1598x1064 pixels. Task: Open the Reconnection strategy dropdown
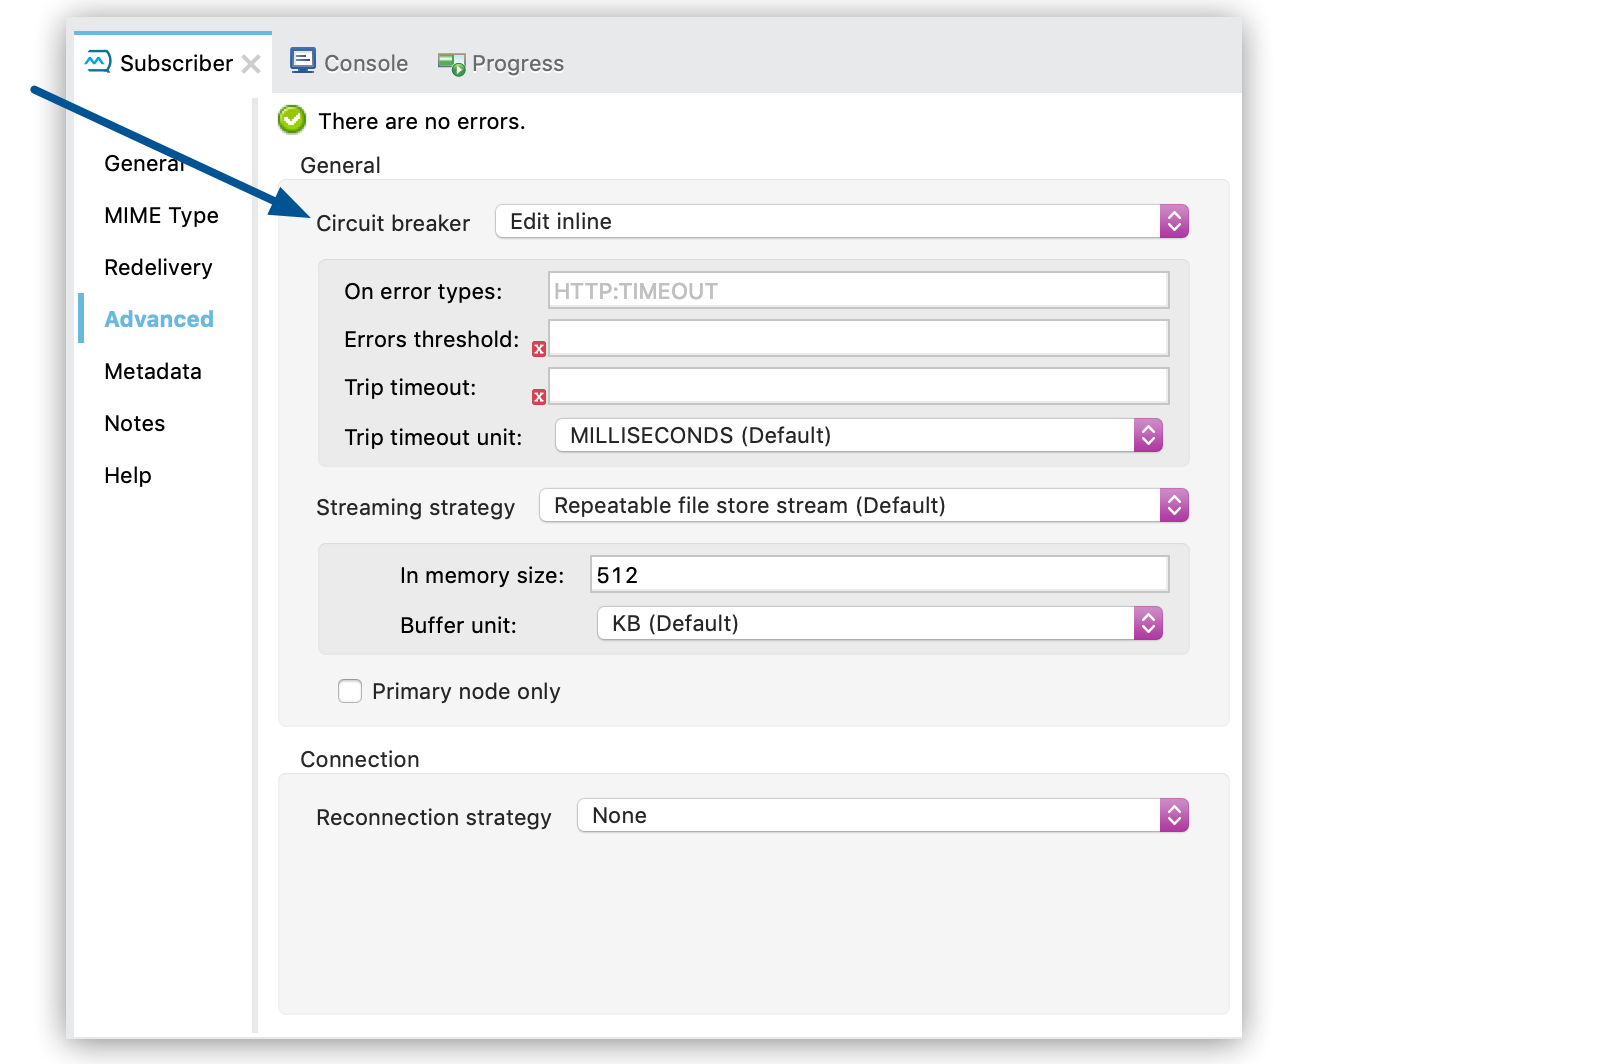tap(882, 815)
